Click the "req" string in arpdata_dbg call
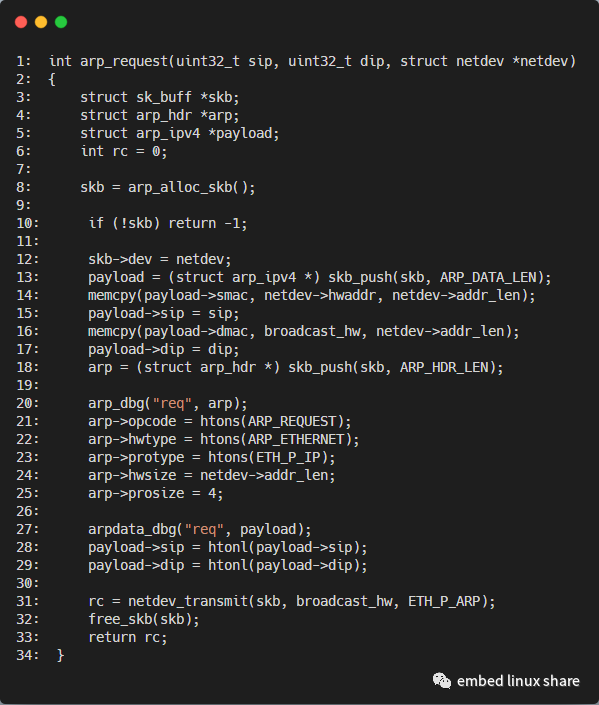599x705 pixels. [205, 529]
